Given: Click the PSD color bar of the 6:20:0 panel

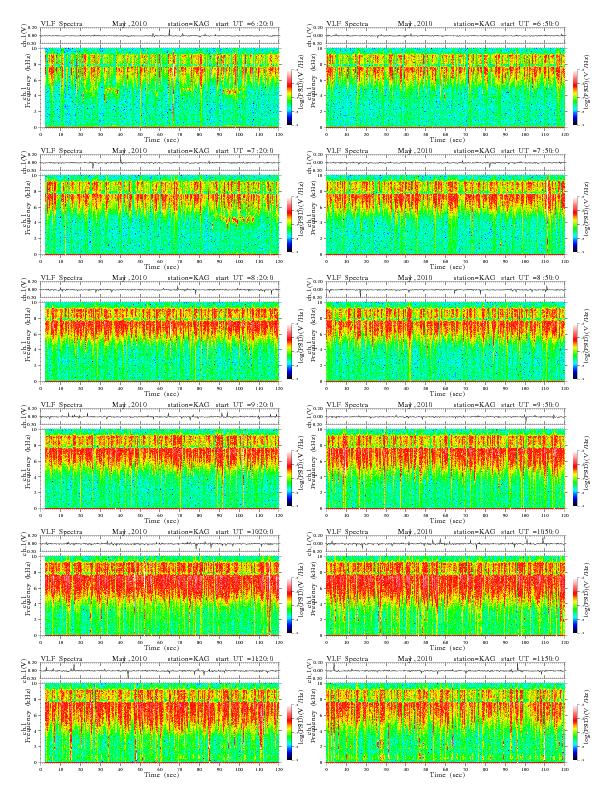Looking at the screenshot, I should [289, 97].
